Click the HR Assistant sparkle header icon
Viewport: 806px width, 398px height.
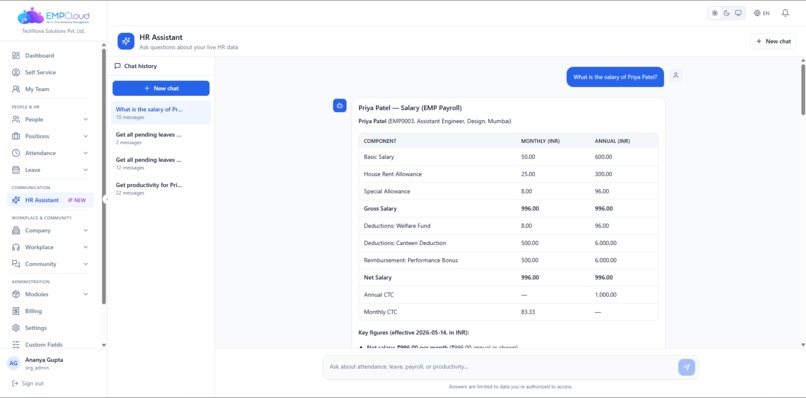(126, 41)
